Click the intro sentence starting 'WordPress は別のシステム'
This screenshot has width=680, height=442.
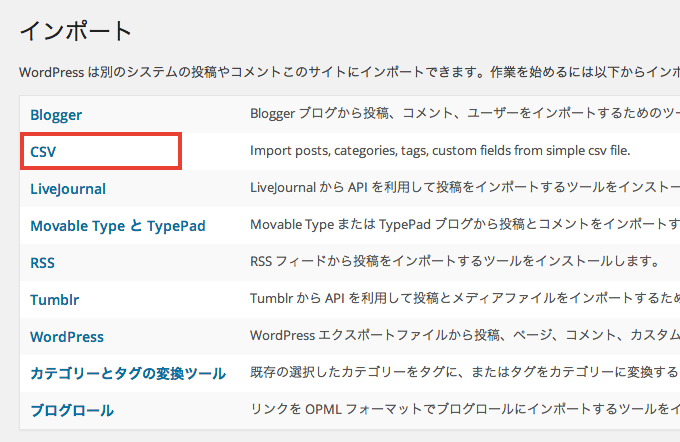pyautogui.click(x=350, y=72)
